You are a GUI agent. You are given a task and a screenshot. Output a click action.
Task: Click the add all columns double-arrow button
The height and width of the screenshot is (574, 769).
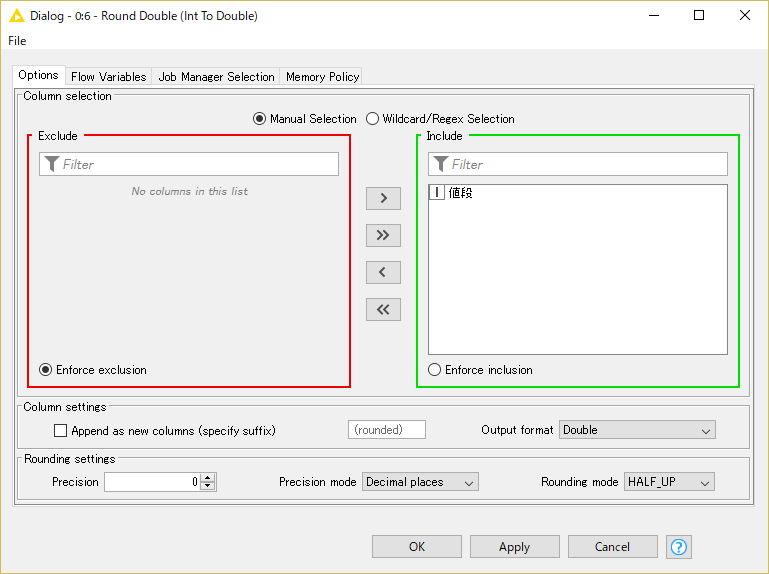[383, 235]
